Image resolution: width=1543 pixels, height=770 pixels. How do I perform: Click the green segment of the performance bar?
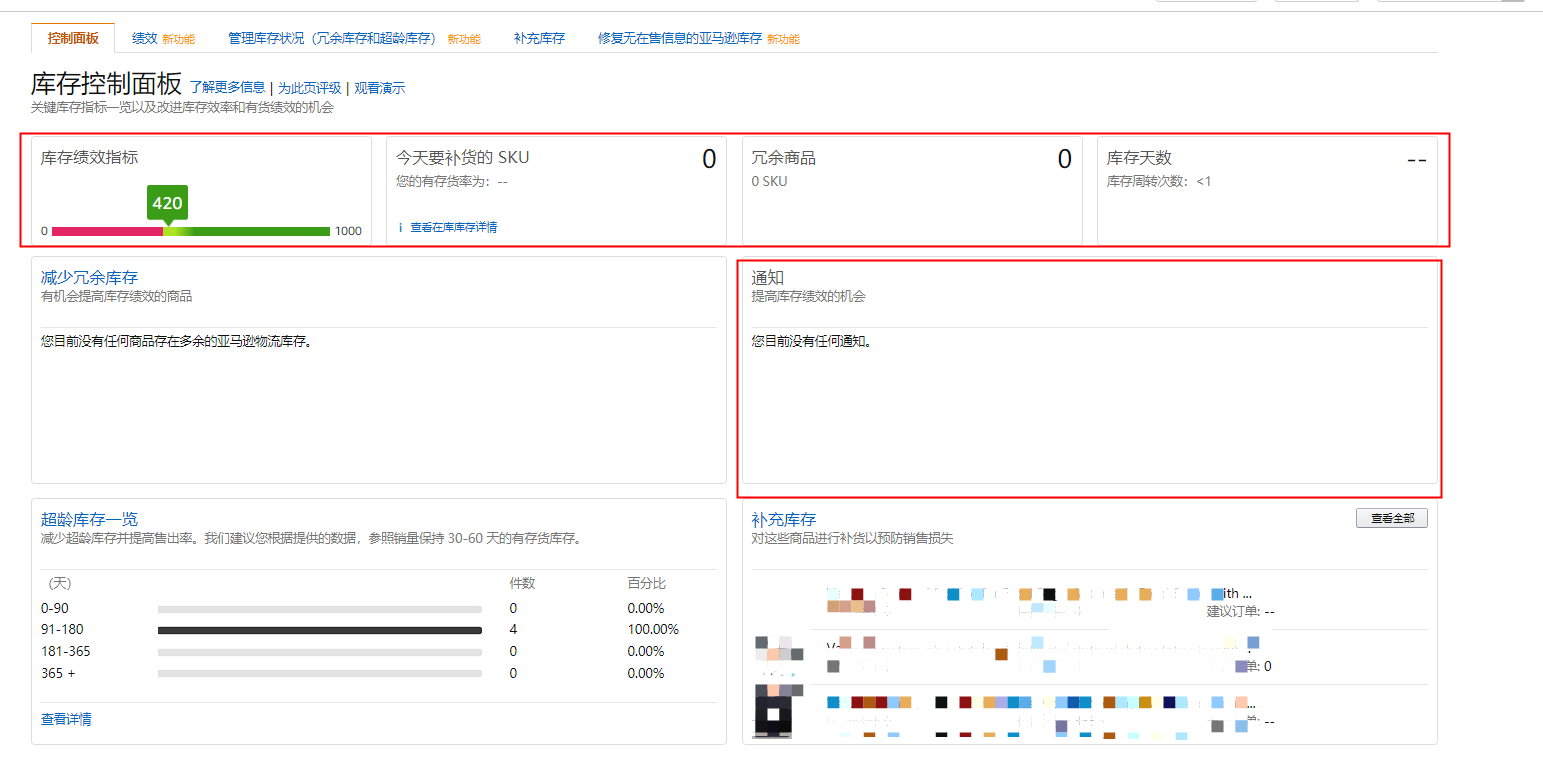pyautogui.click(x=255, y=231)
